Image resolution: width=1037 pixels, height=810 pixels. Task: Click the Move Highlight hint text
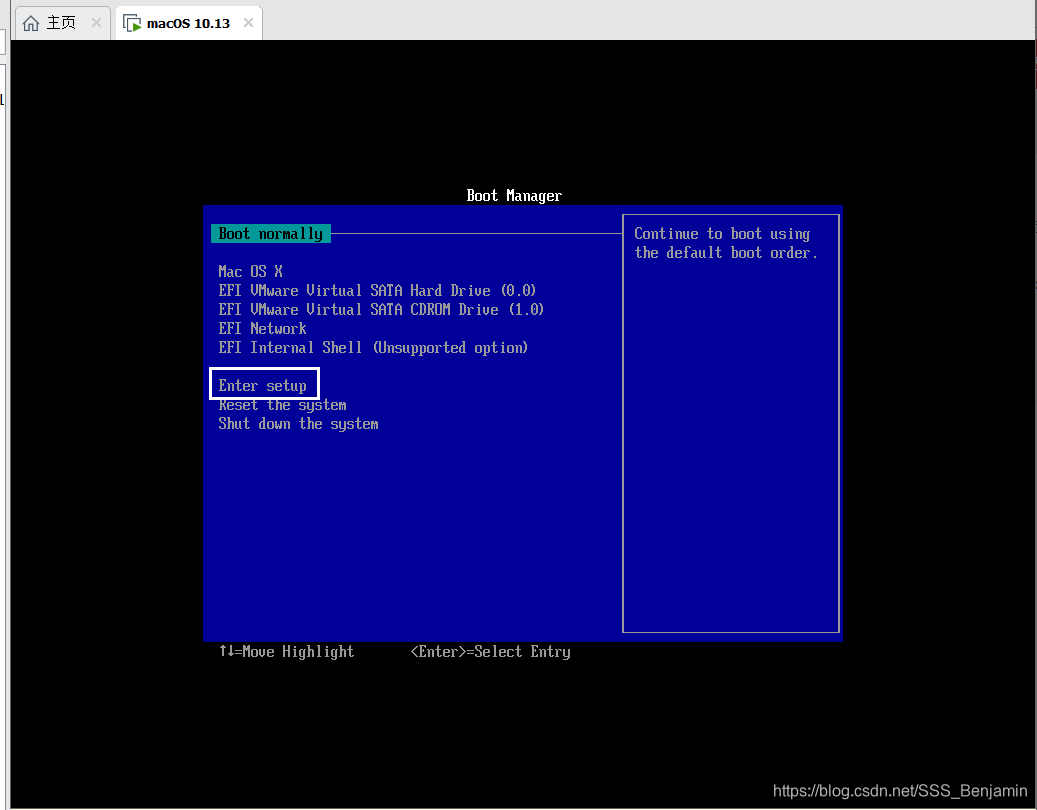coord(286,652)
